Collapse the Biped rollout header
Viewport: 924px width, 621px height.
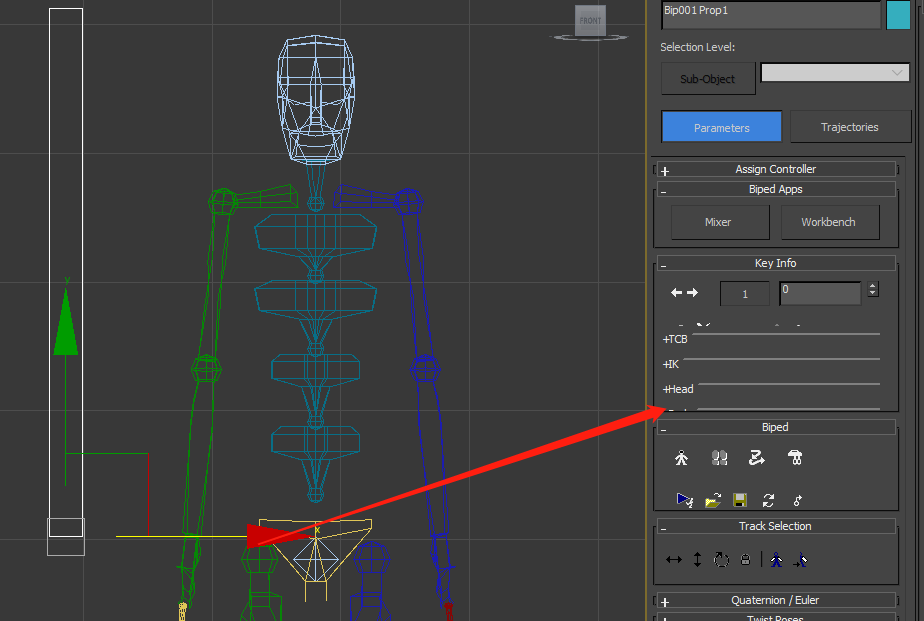(x=776, y=427)
